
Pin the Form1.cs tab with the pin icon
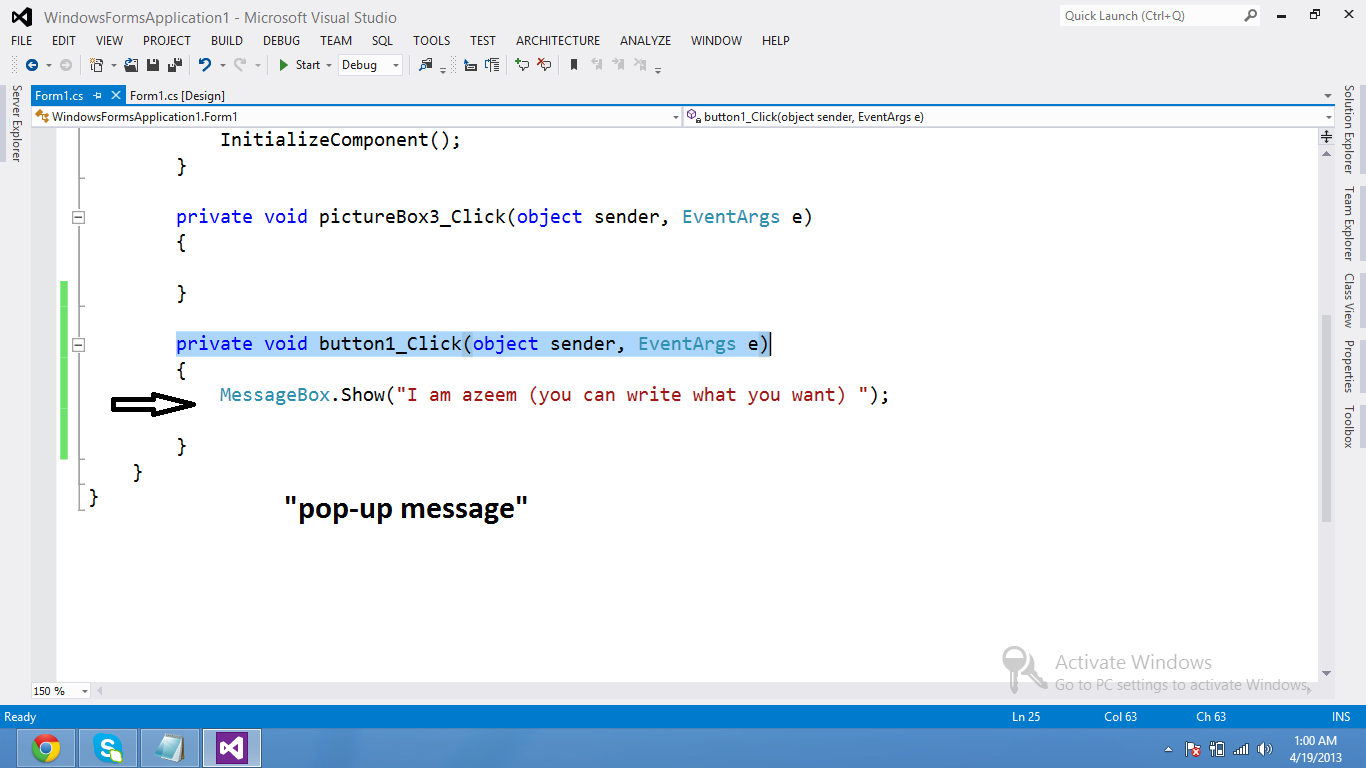pyautogui.click(x=96, y=95)
